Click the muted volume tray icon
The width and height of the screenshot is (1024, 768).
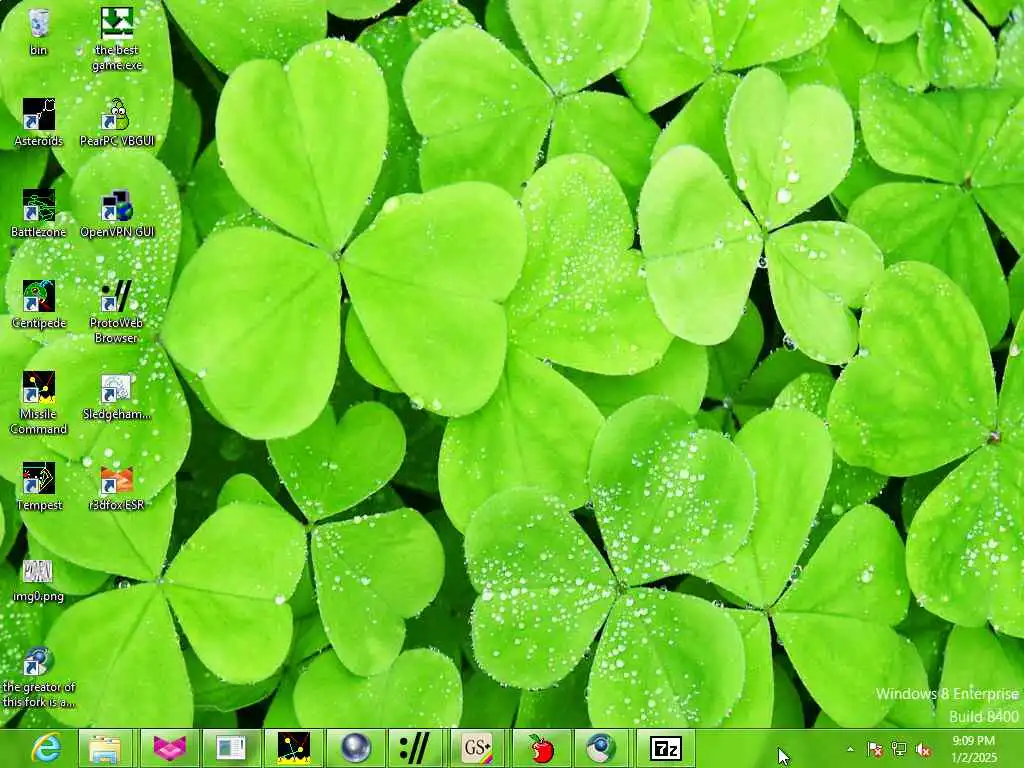(x=923, y=750)
